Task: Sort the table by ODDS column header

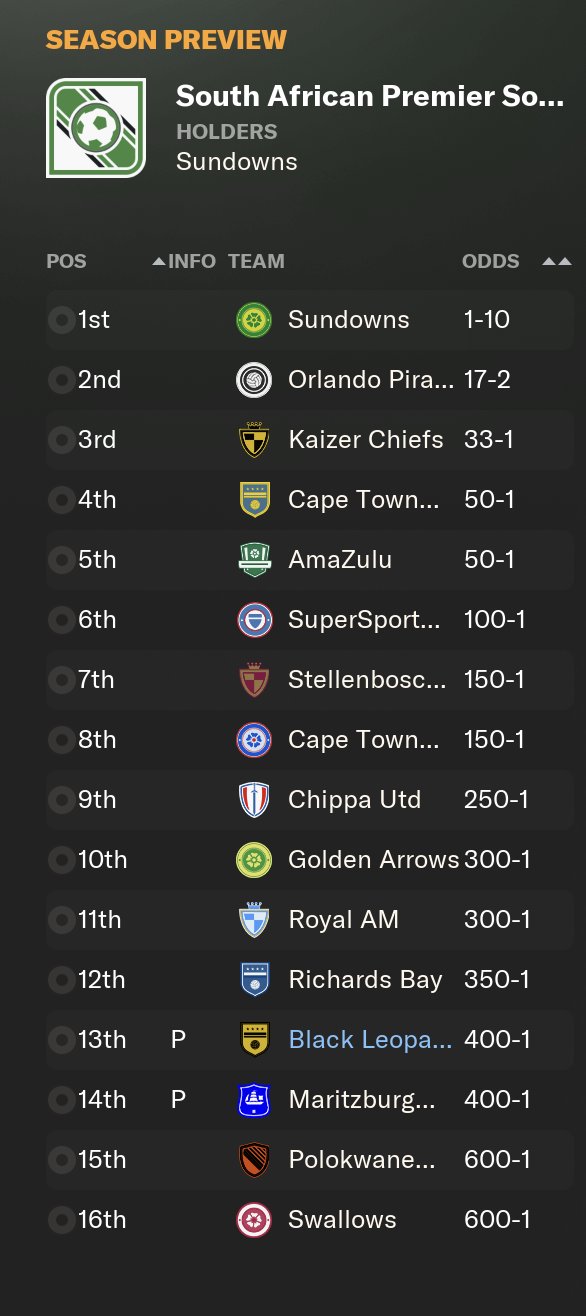Action: pos(490,262)
